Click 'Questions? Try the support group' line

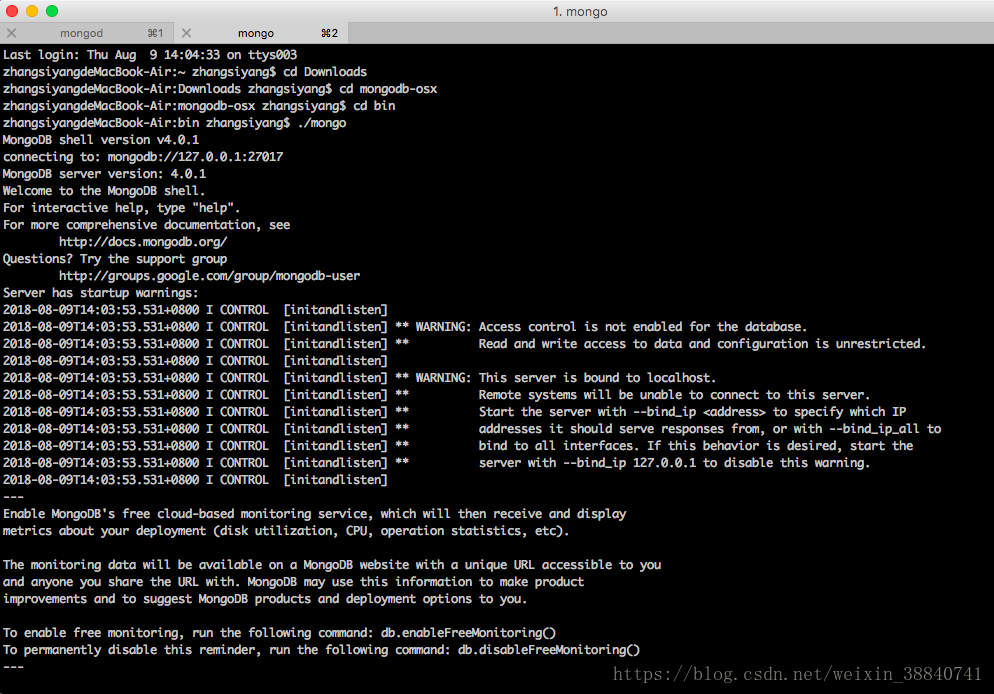[115, 259]
